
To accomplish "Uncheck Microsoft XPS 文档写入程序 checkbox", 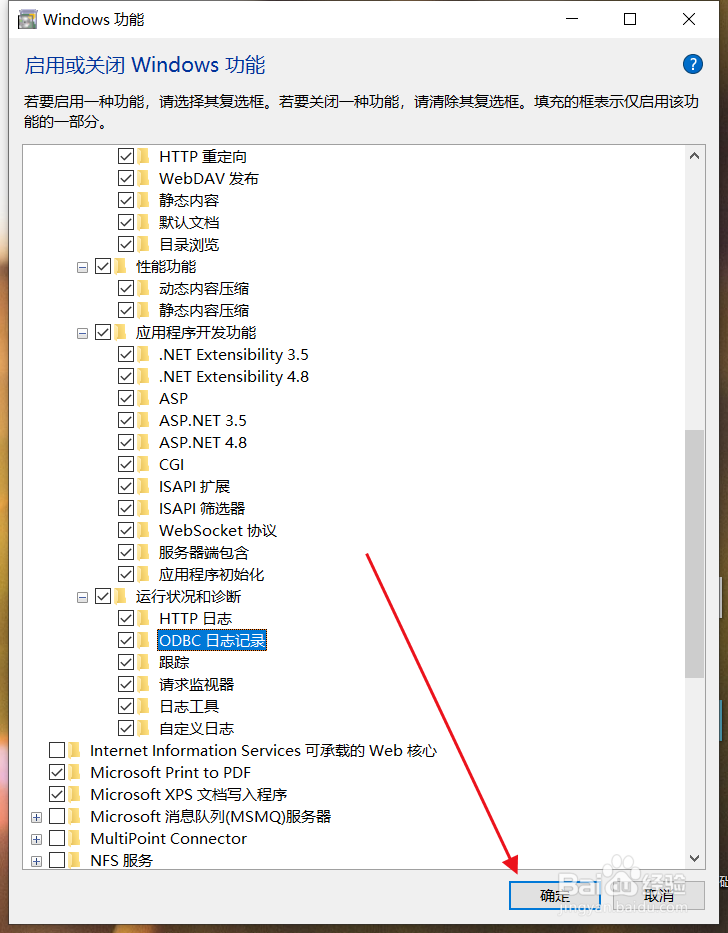I will point(57,794).
